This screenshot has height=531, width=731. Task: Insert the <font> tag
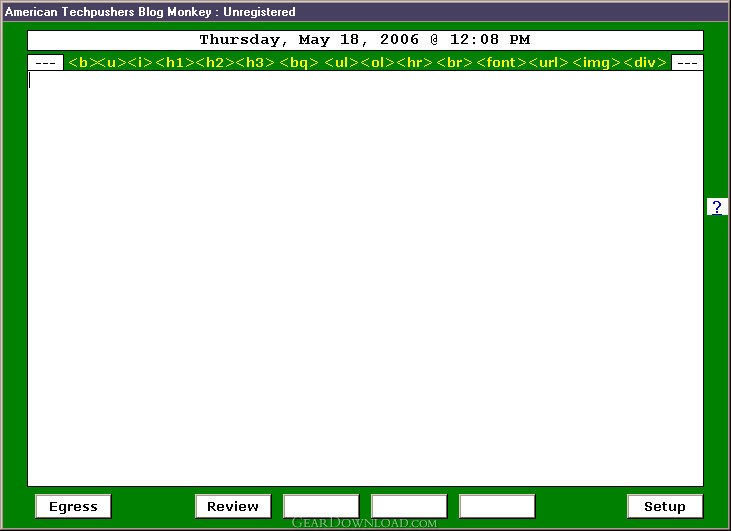(x=501, y=62)
